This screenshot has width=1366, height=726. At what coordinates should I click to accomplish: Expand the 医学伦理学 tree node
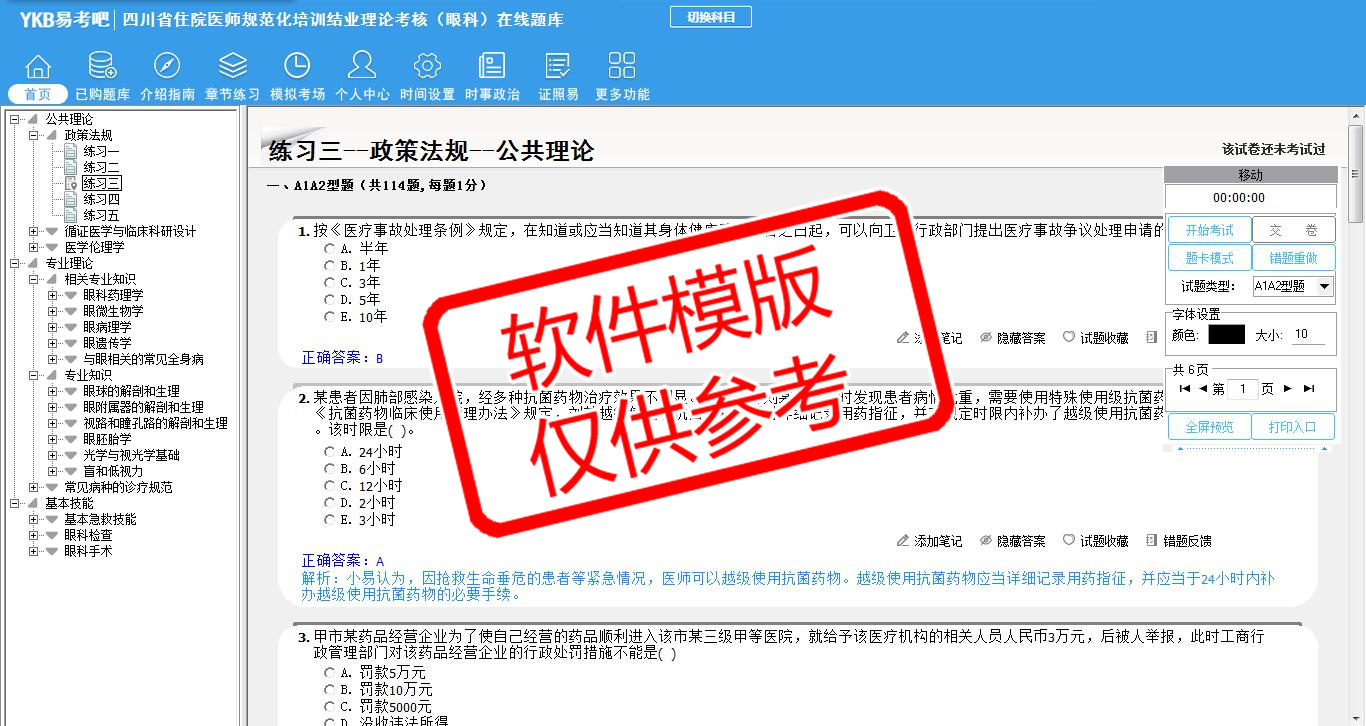[34, 247]
